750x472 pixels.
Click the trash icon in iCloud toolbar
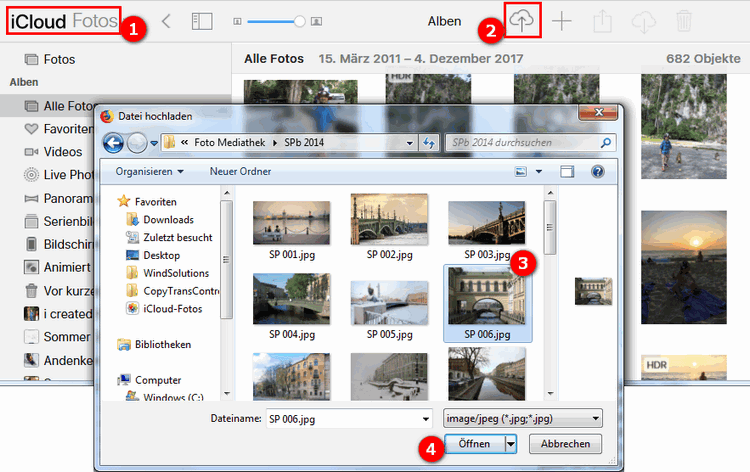pos(684,21)
